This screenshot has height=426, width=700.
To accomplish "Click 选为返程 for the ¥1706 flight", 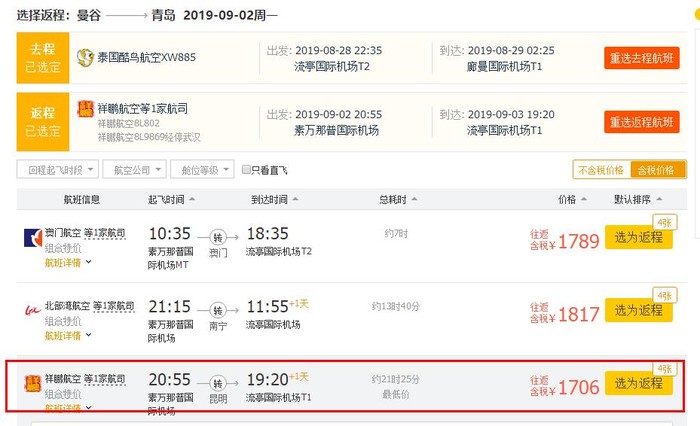I will [x=638, y=382].
